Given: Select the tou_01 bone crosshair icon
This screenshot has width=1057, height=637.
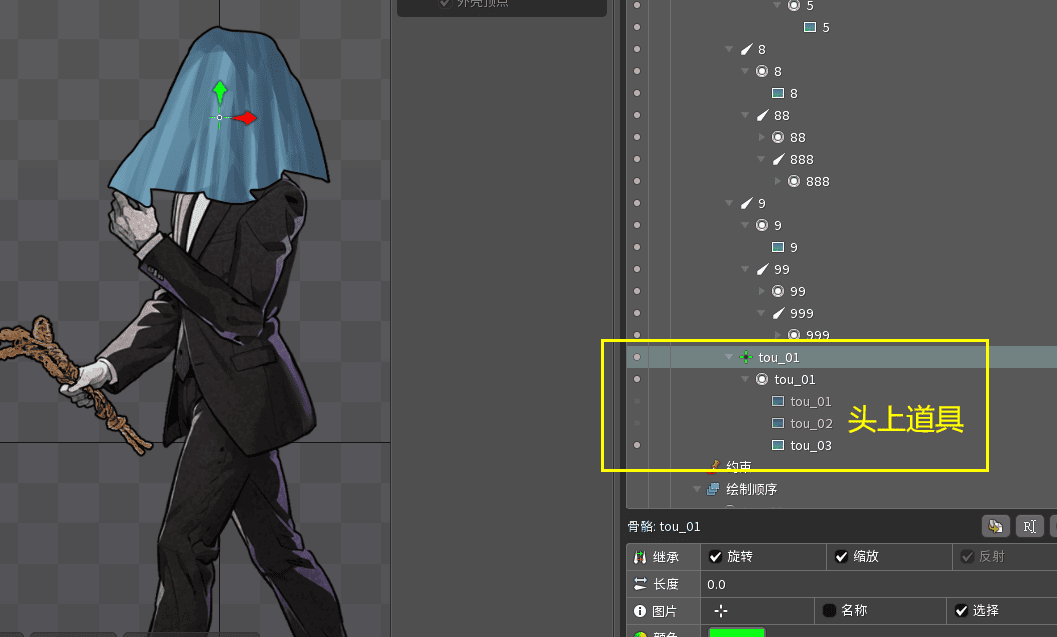Looking at the screenshot, I should (745, 357).
